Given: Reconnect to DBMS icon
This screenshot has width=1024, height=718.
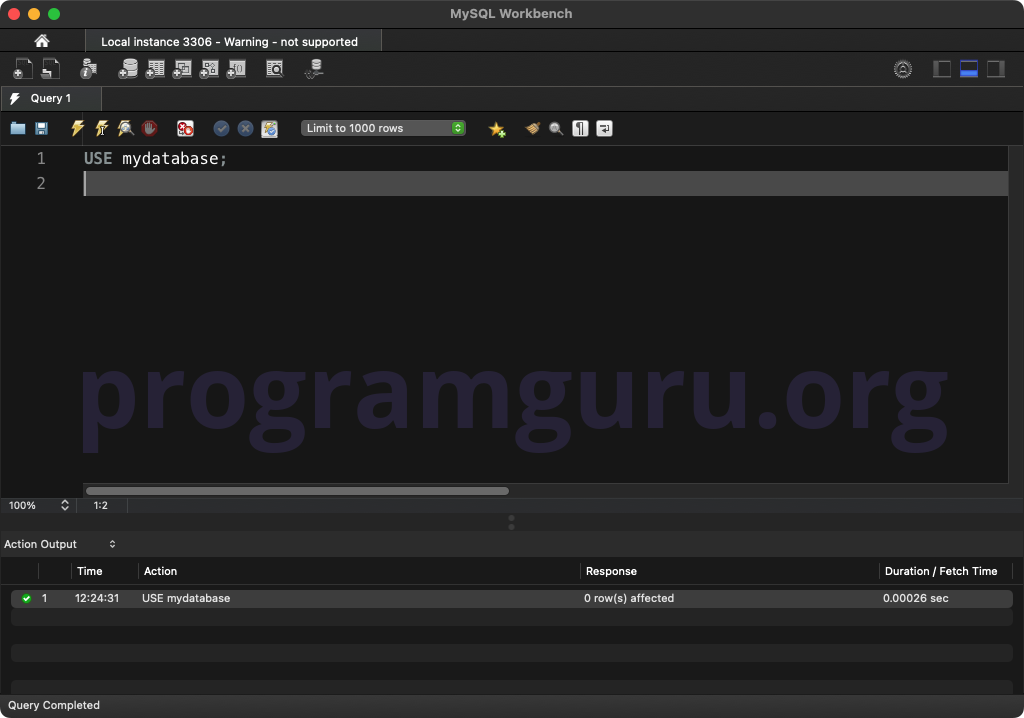Looking at the screenshot, I should coord(314,69).
